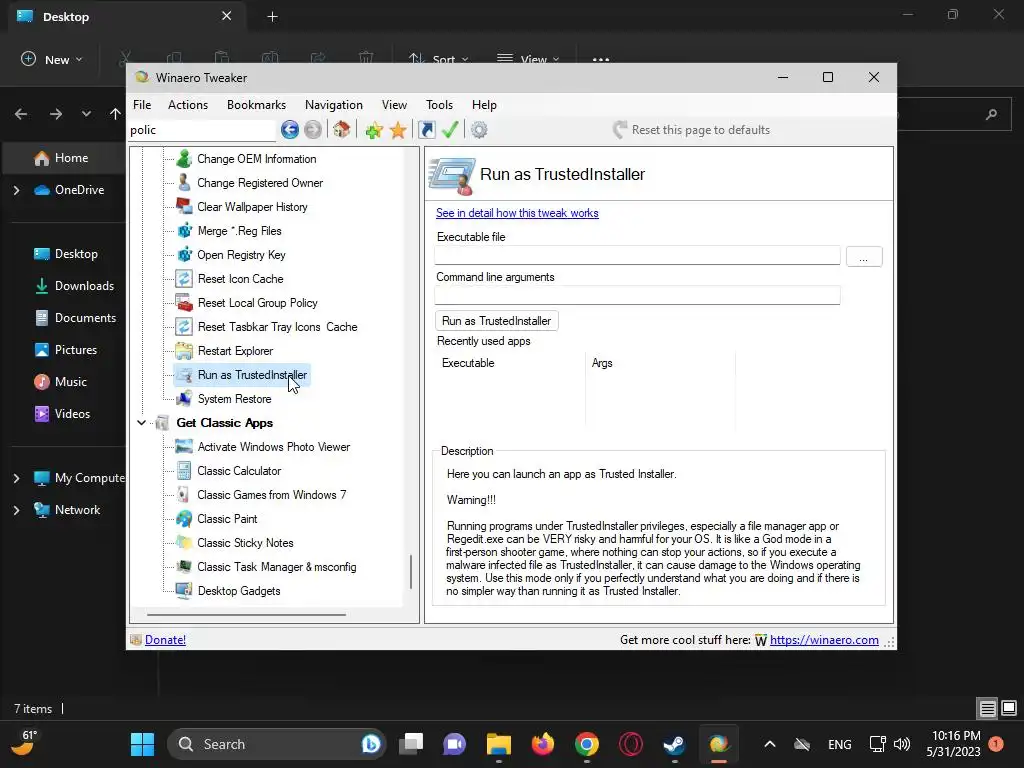Click the Donate! link
The height and width of the screenshot is (768, 1024).
pyautogui.click(x=165, y=640)
